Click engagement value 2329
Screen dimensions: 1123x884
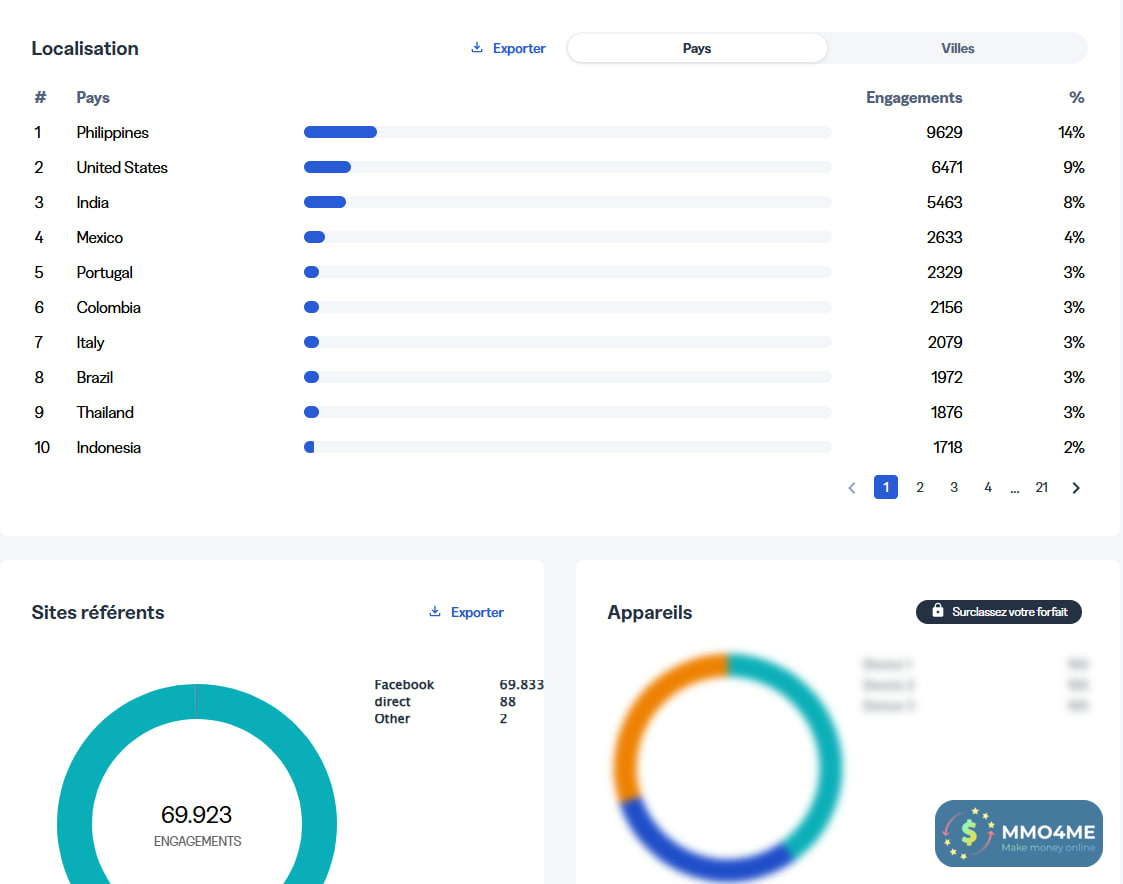coord(945,273)
